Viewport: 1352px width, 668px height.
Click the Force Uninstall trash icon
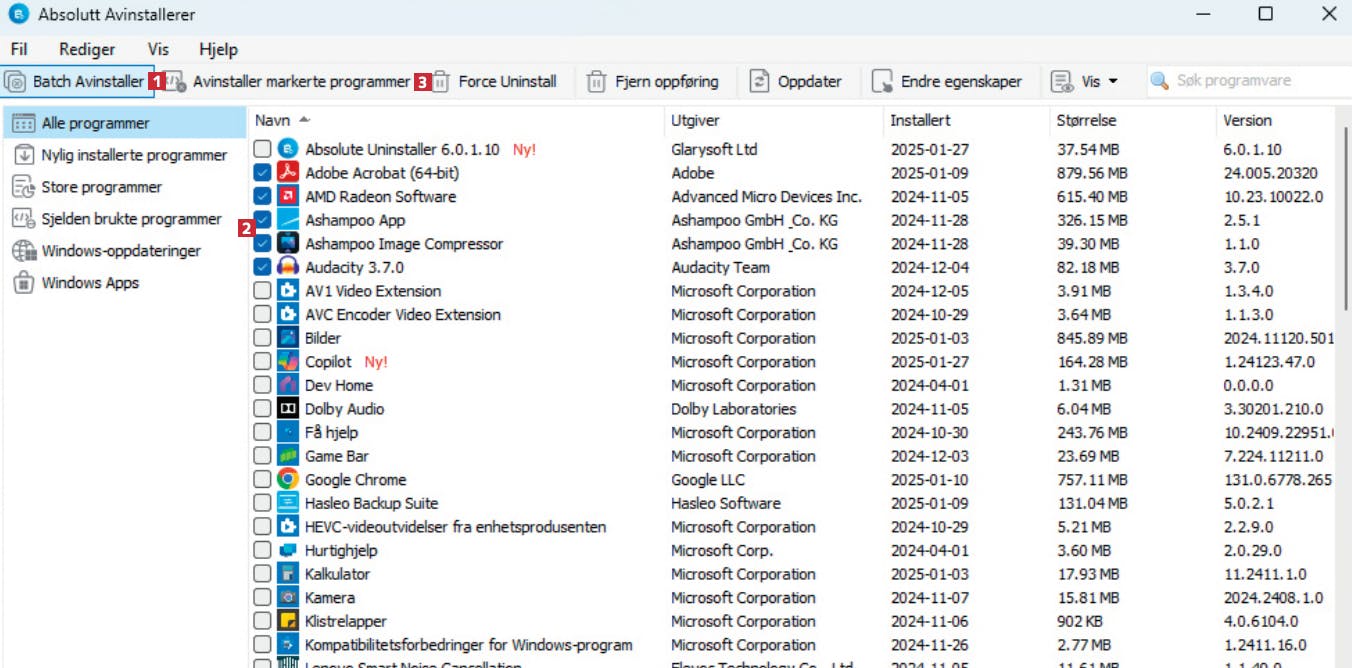(442, 82)
